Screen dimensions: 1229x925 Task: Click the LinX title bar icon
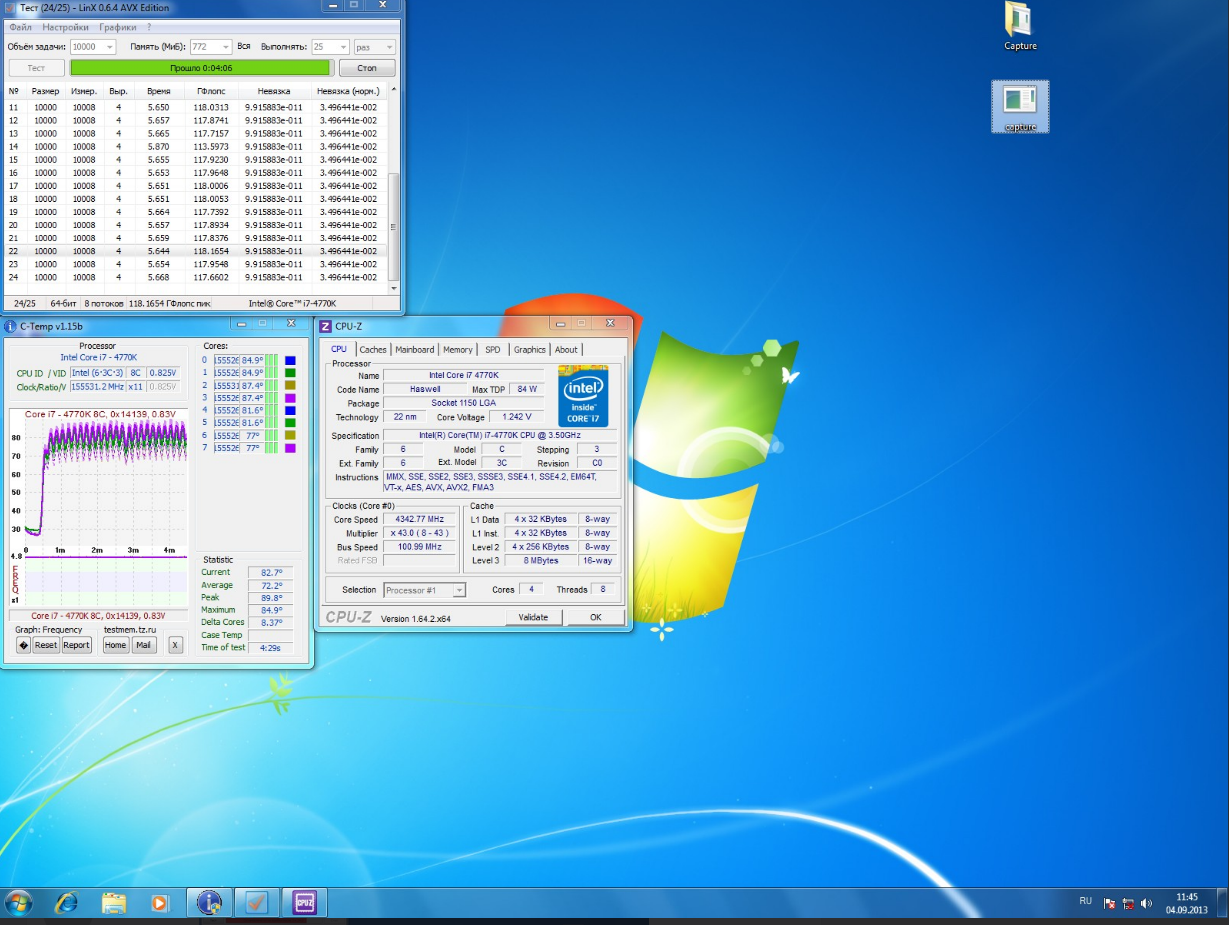point(10,7)
